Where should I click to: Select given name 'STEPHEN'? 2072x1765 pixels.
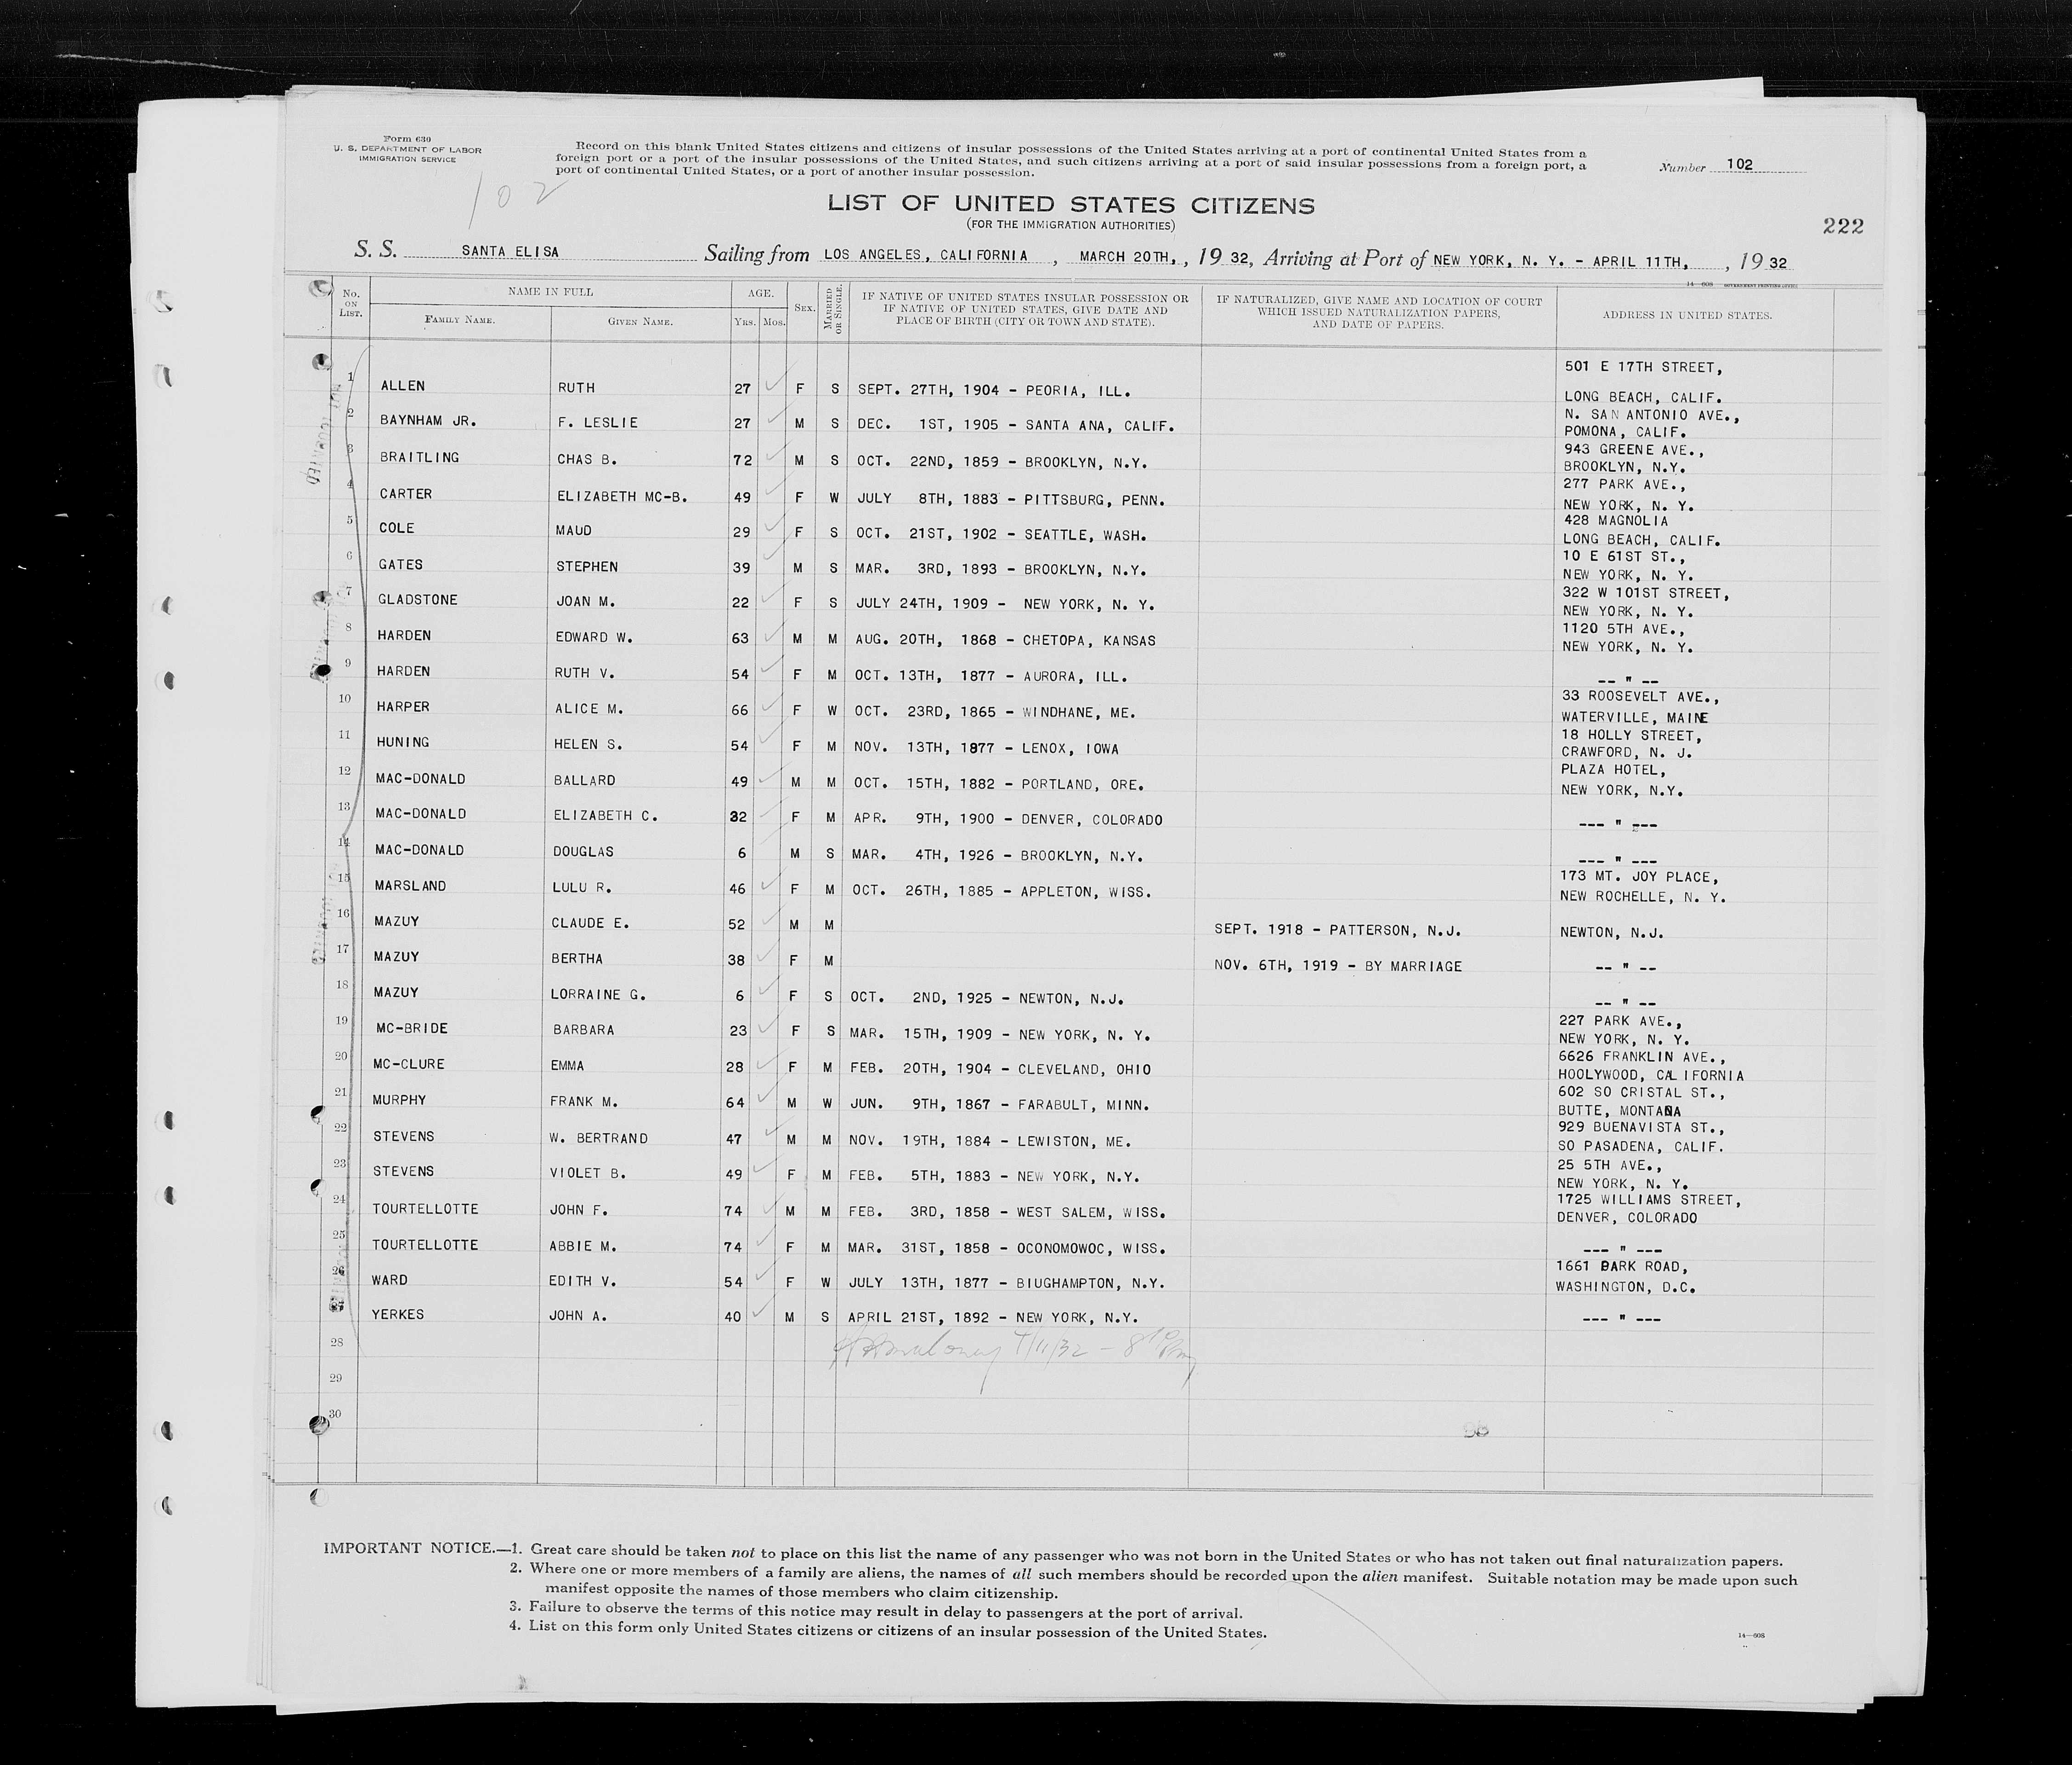587,566
